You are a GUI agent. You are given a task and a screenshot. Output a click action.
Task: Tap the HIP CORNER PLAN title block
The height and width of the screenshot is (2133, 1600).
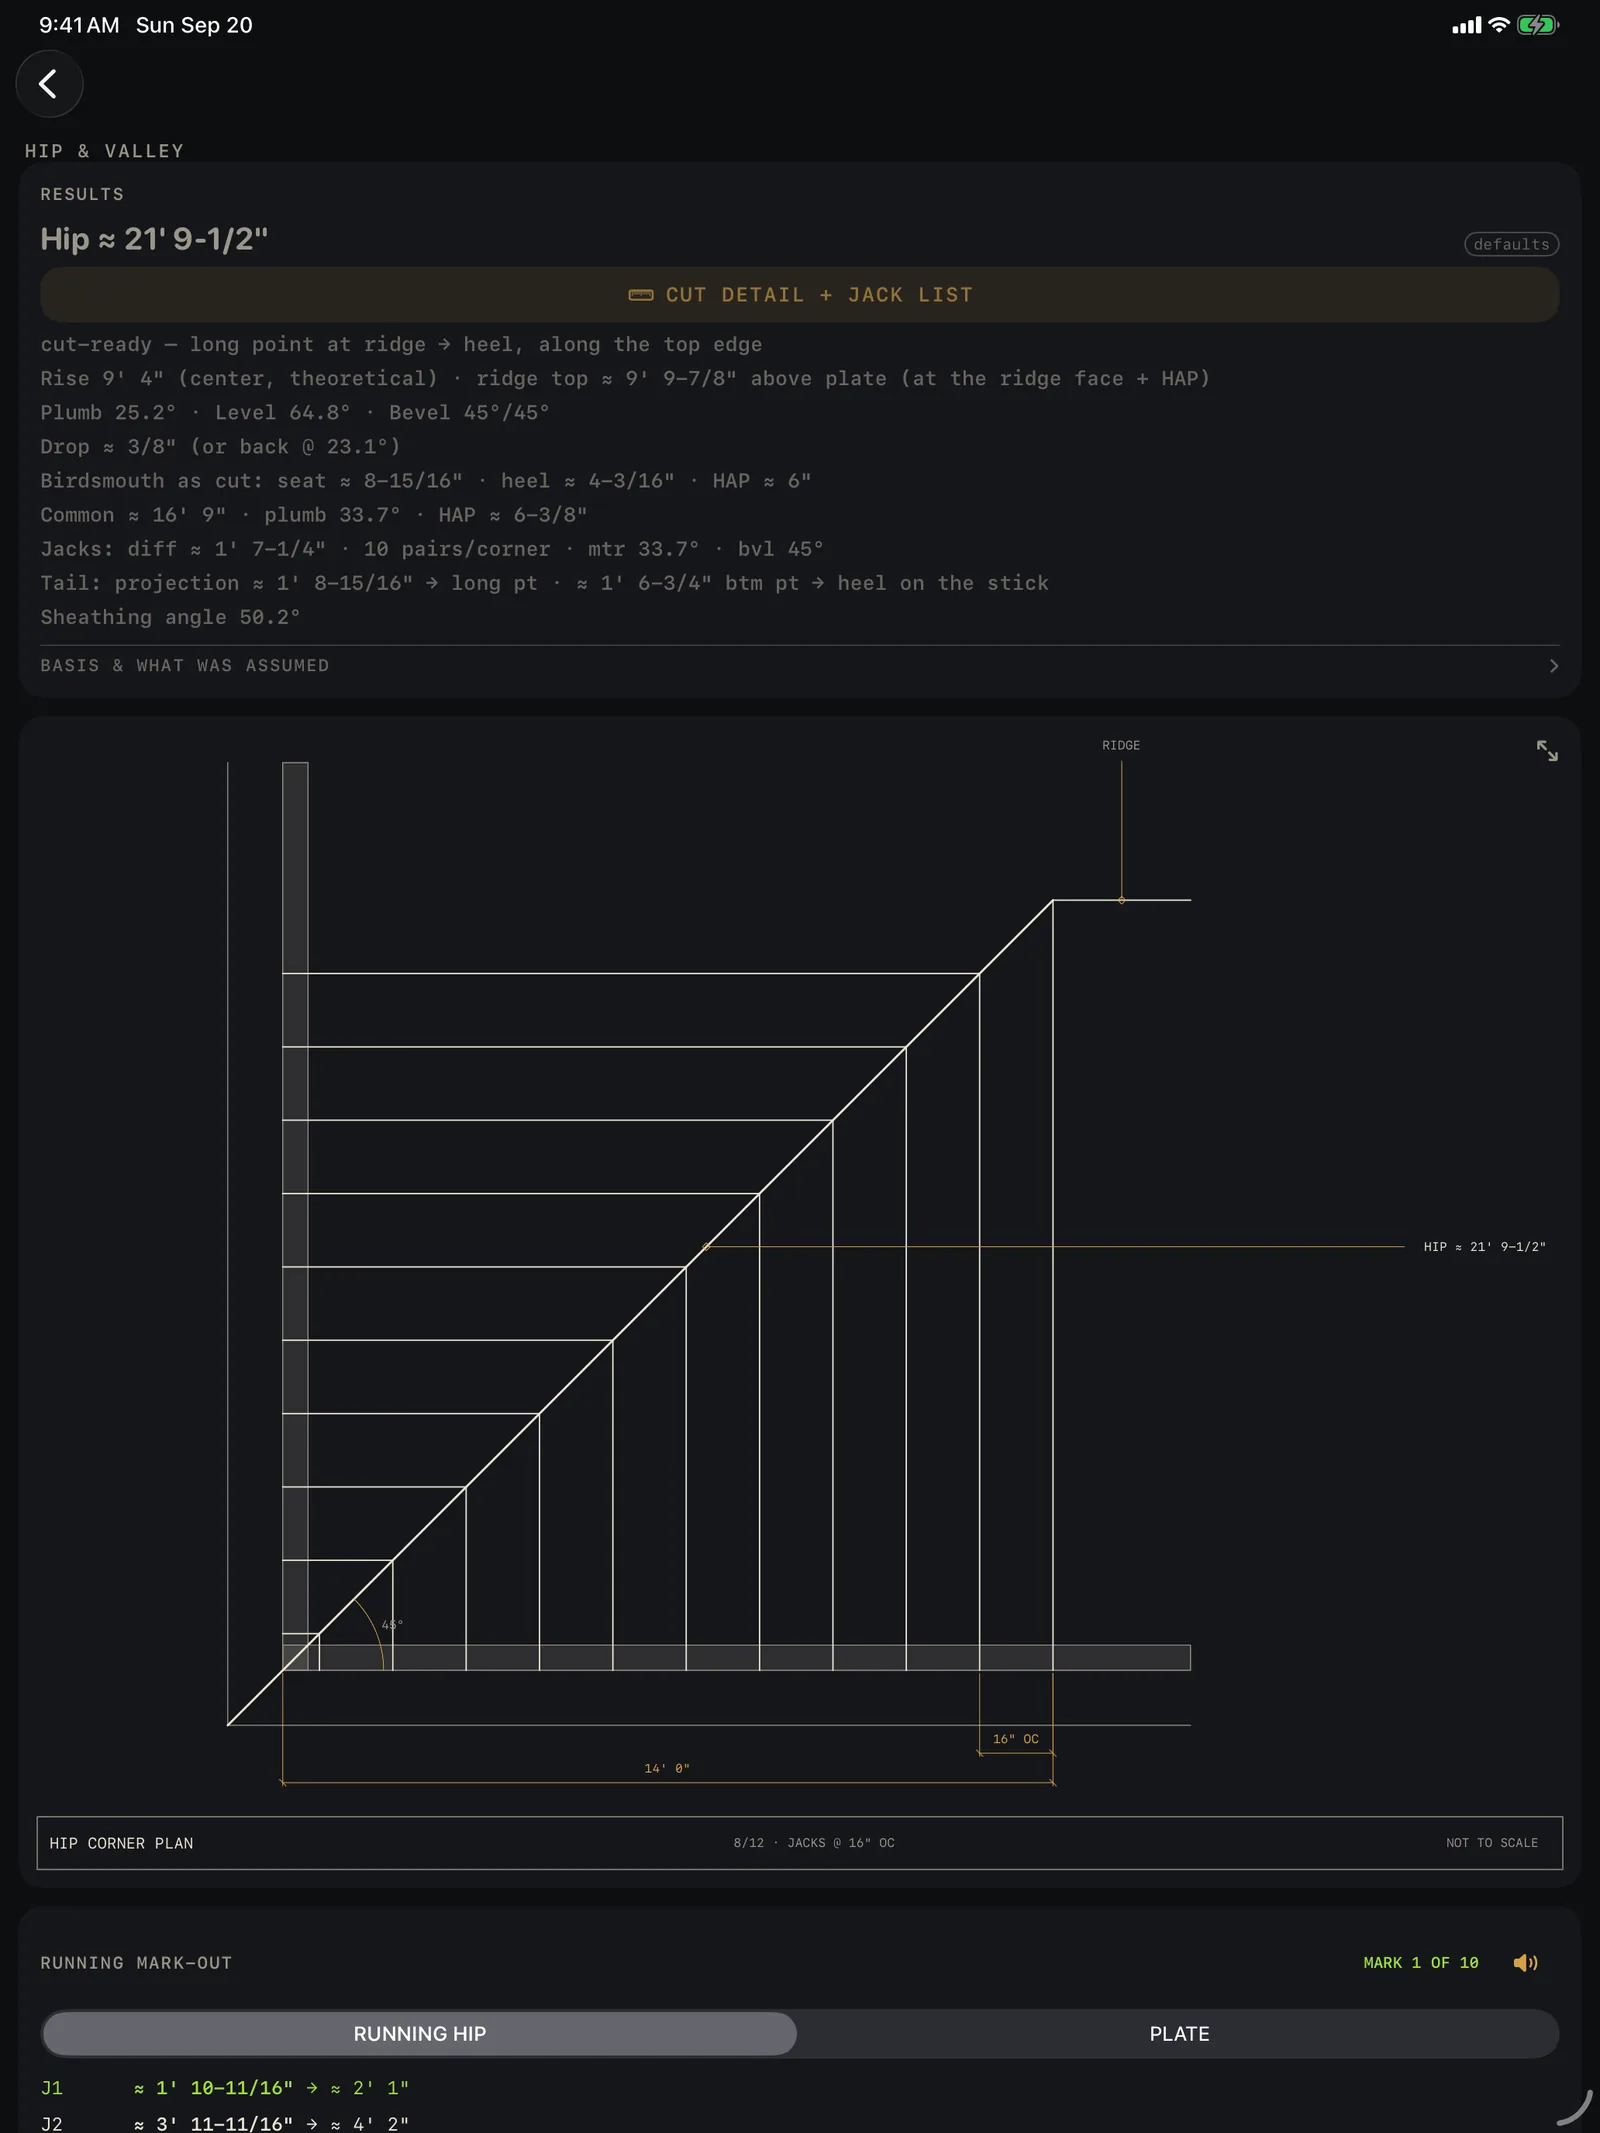tap(121, 1843)
